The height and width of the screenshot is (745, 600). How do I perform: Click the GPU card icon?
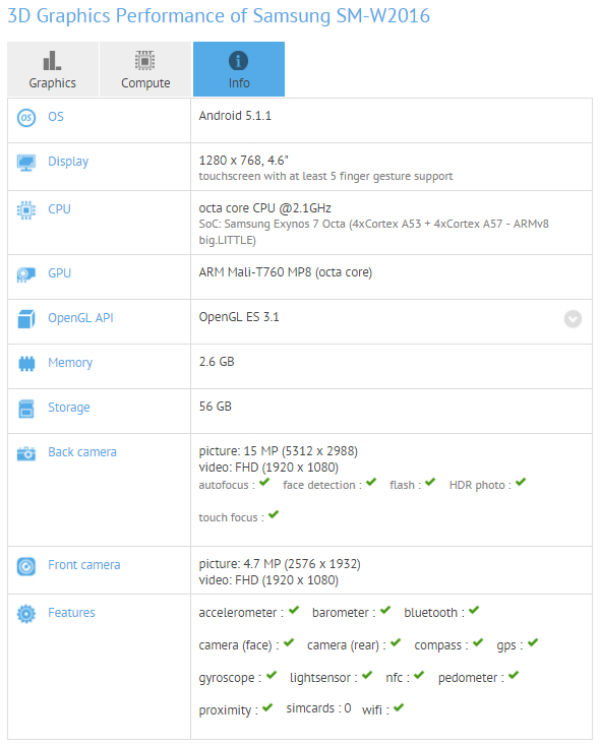tap(26, 274)
